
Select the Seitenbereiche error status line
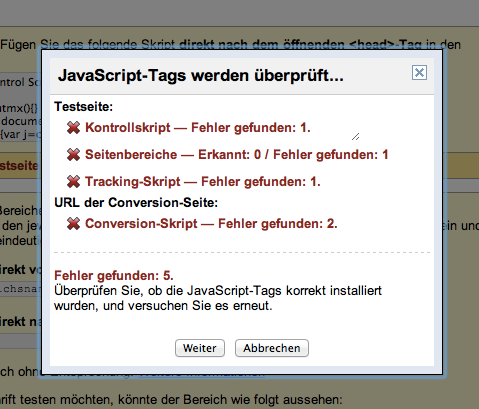pos(237,155)
